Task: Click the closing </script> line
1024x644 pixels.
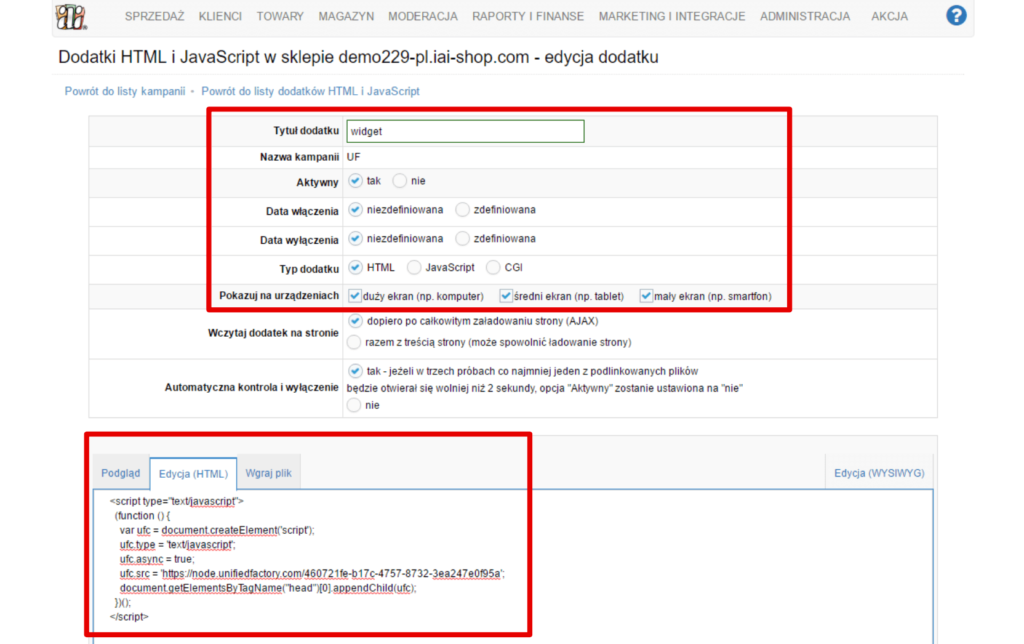Action: point(129,617)
